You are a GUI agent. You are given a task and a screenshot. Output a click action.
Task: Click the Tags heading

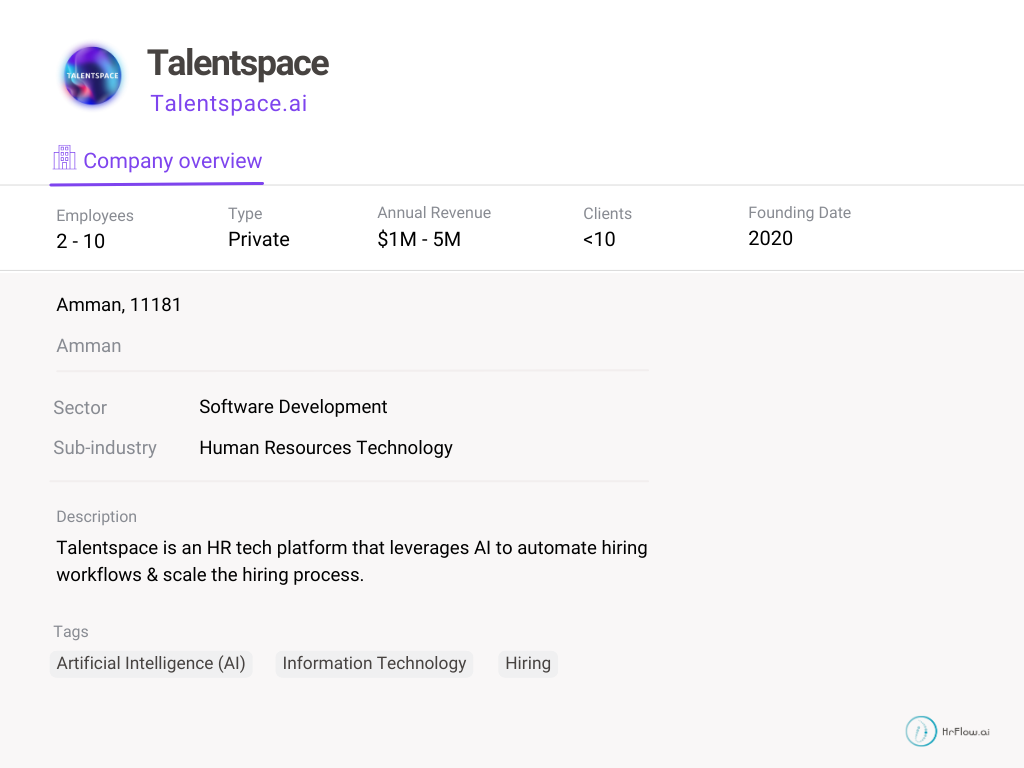pos(71,632)
